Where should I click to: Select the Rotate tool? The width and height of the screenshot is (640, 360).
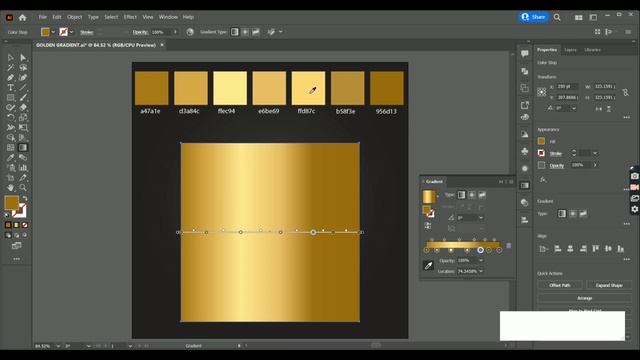11,118
